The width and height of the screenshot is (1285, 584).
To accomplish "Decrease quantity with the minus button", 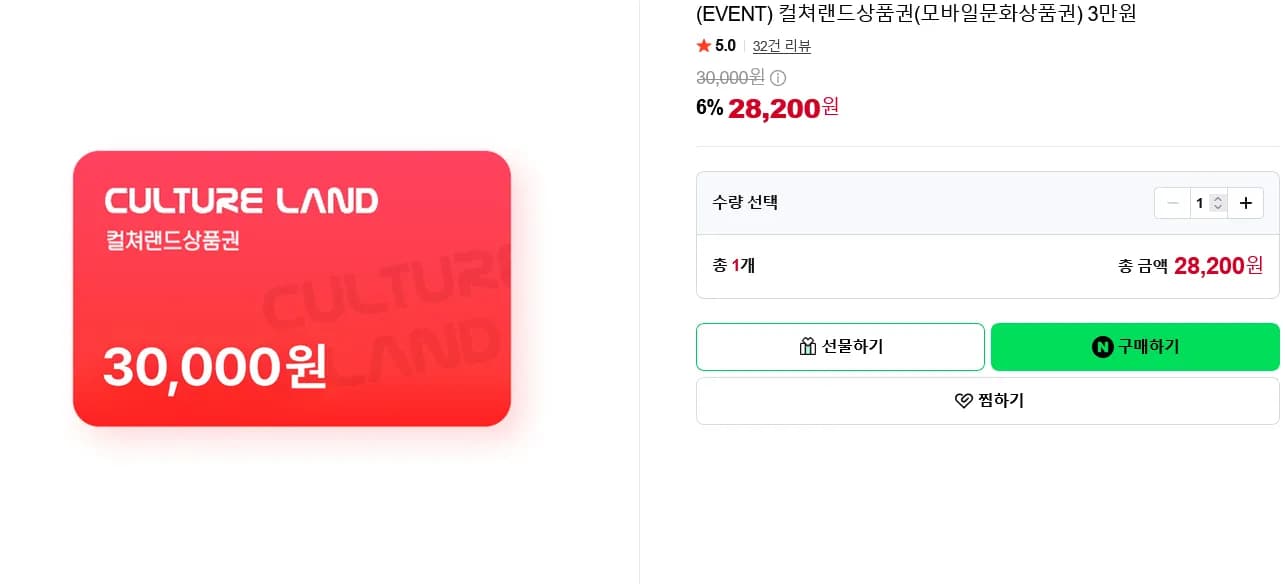I will [1172, 203].
